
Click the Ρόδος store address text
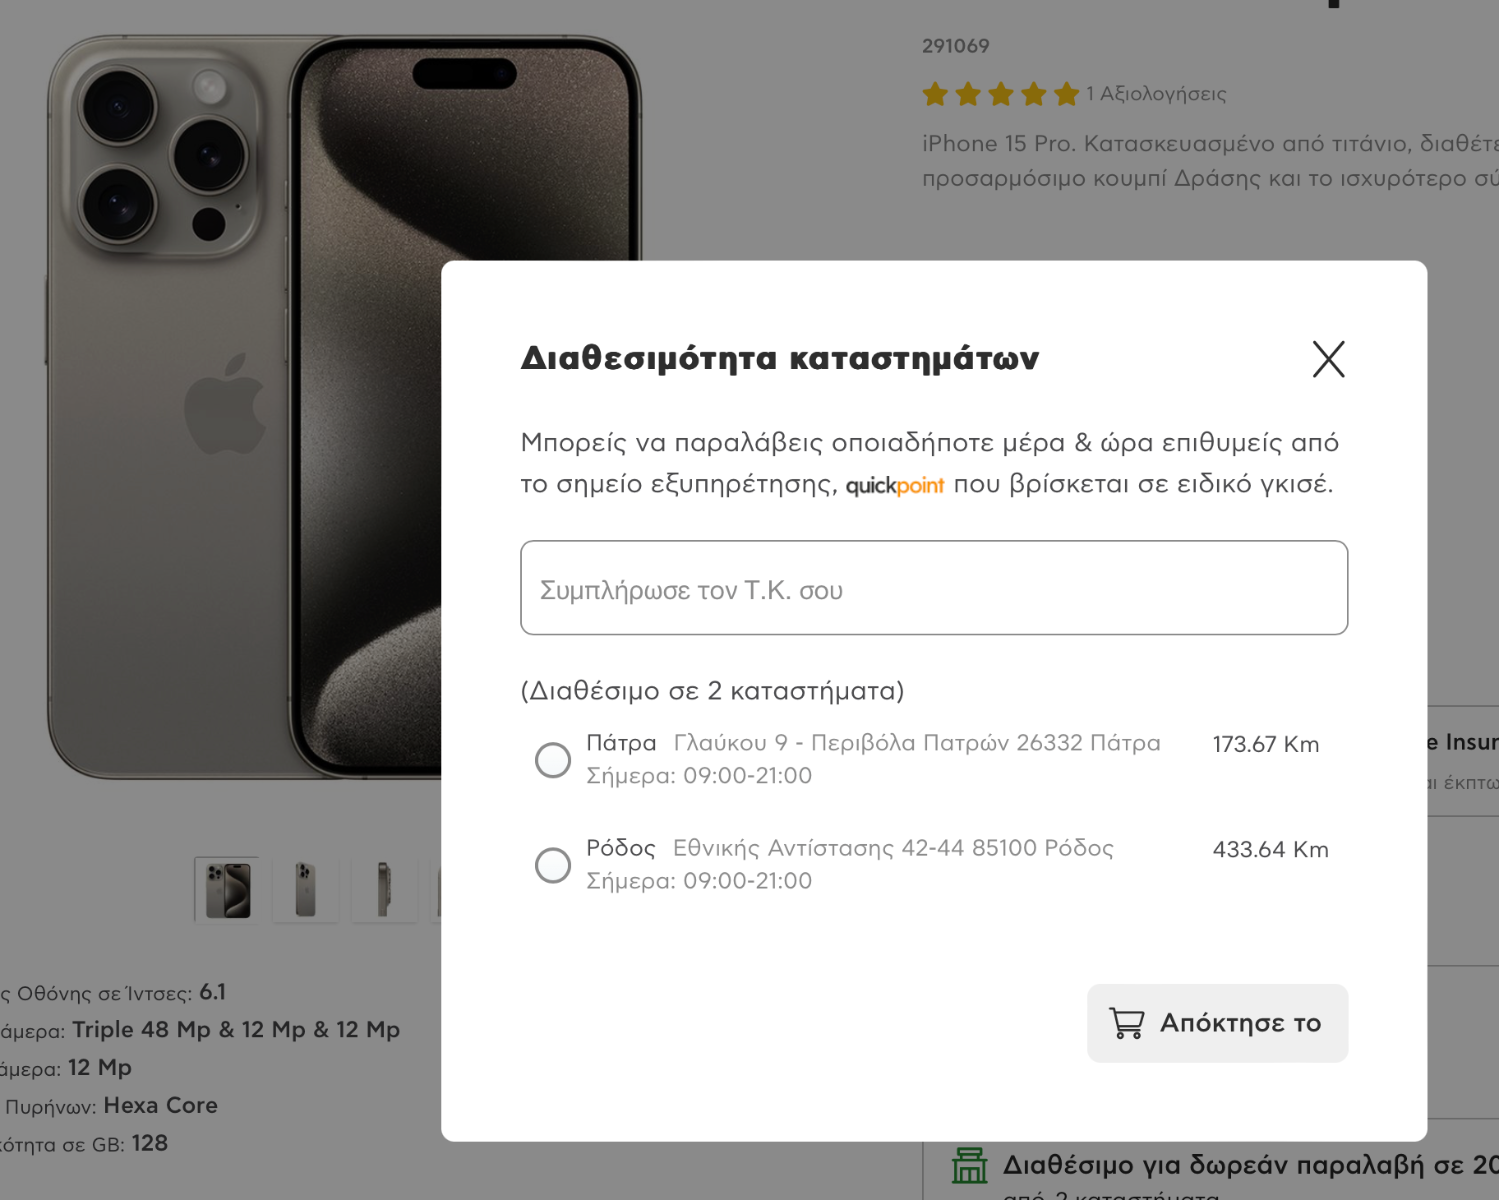click(893, 848)
